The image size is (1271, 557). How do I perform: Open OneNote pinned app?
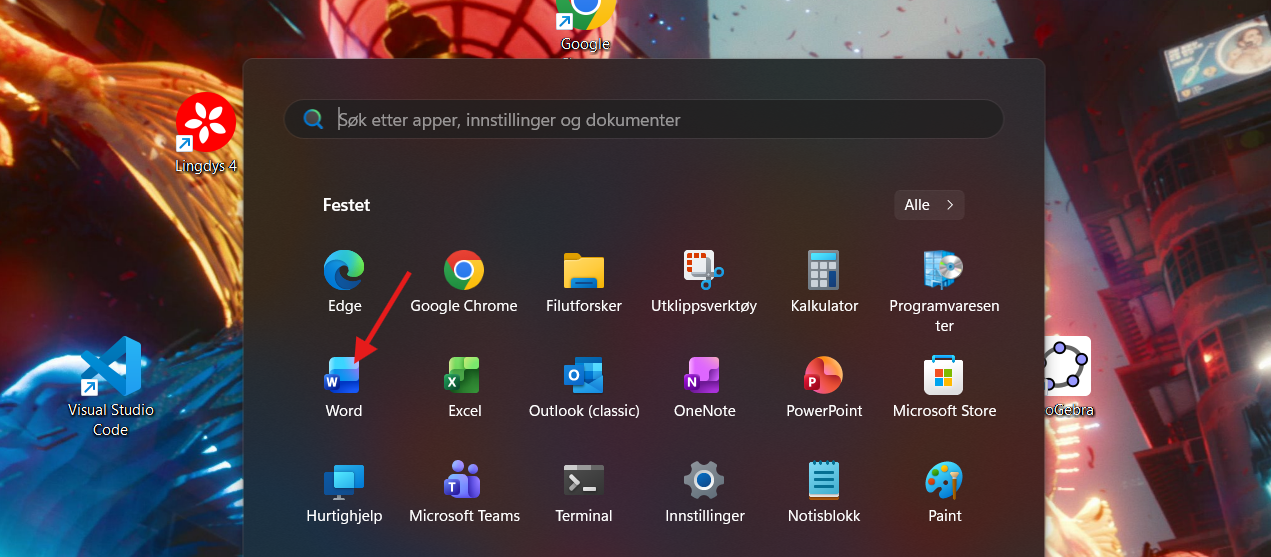pyautogui.click(x=704, y=376)
